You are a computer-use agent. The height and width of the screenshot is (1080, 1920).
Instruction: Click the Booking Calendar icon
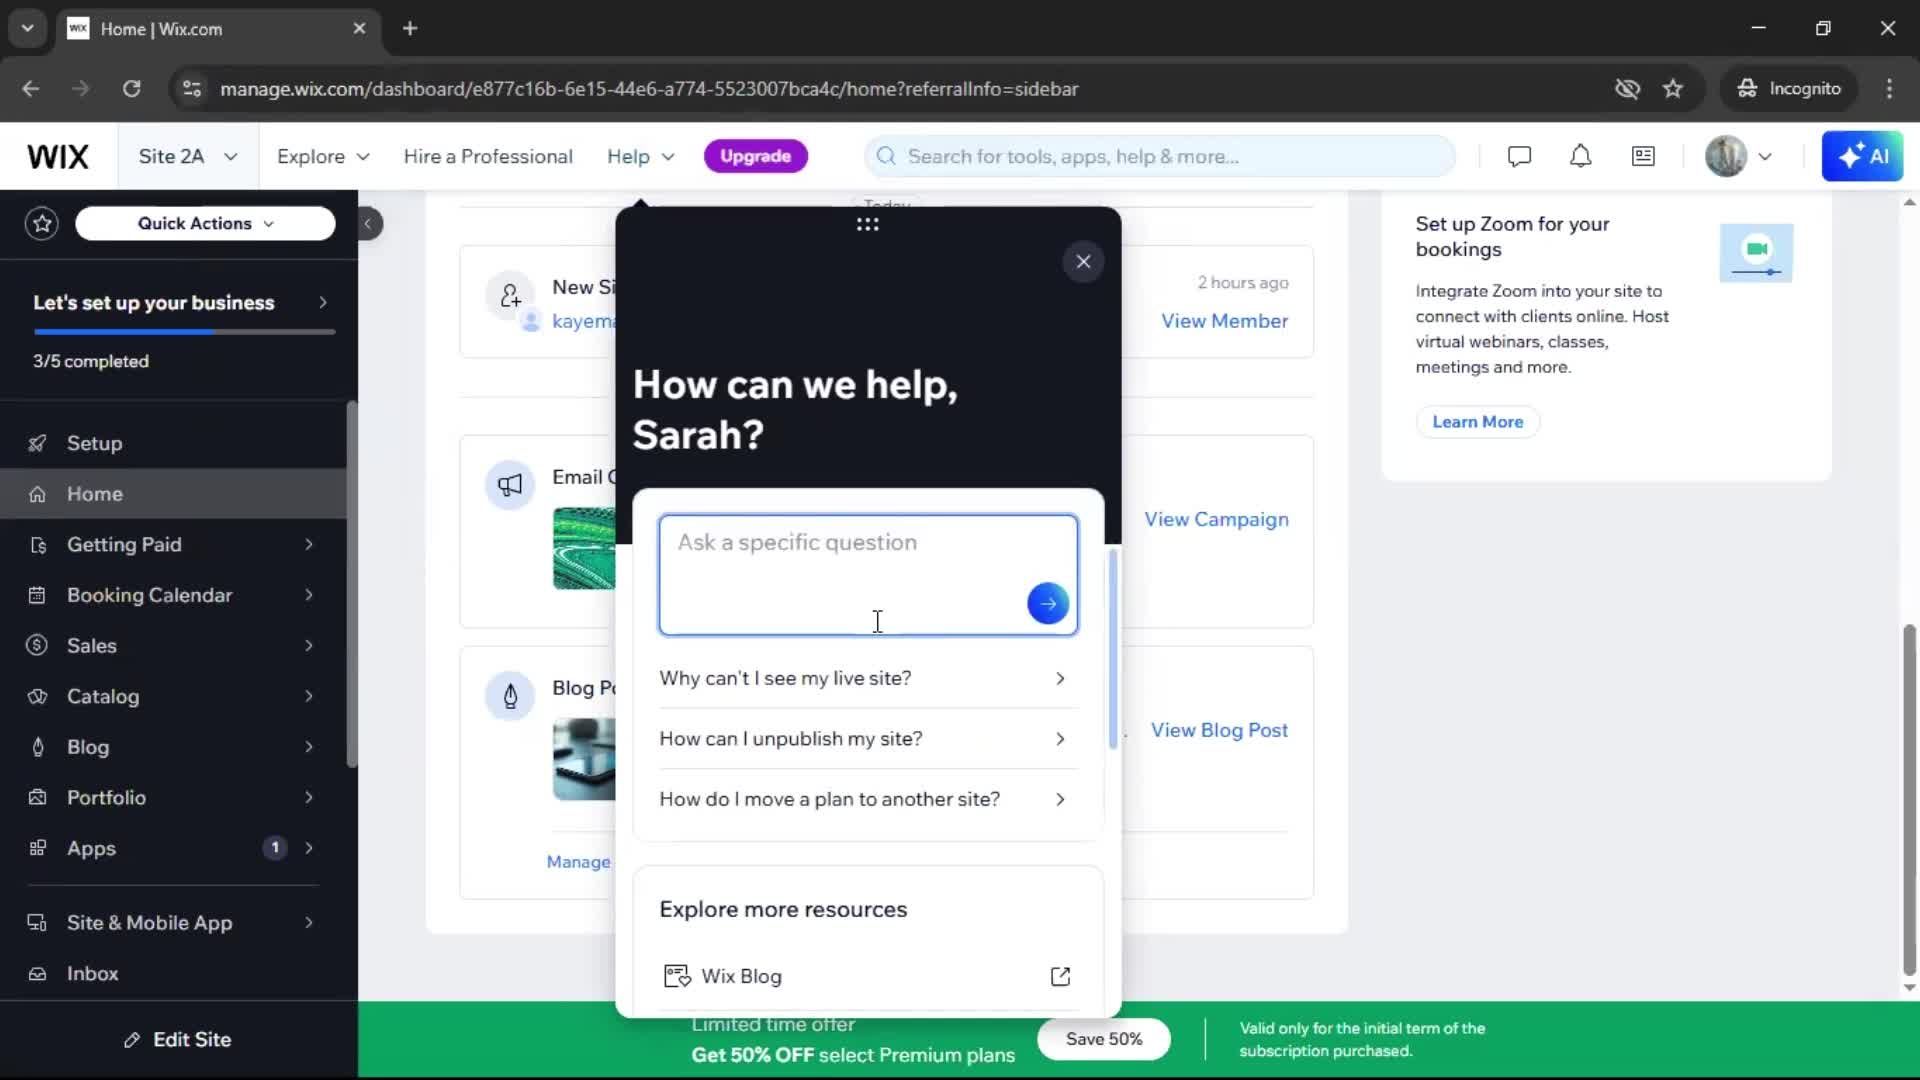[37, 595]
